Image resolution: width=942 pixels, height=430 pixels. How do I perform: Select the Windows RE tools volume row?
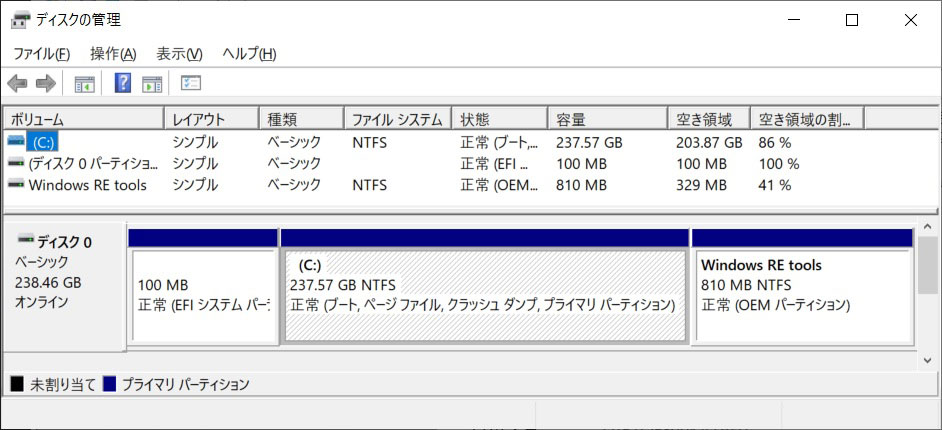[87, 185]
